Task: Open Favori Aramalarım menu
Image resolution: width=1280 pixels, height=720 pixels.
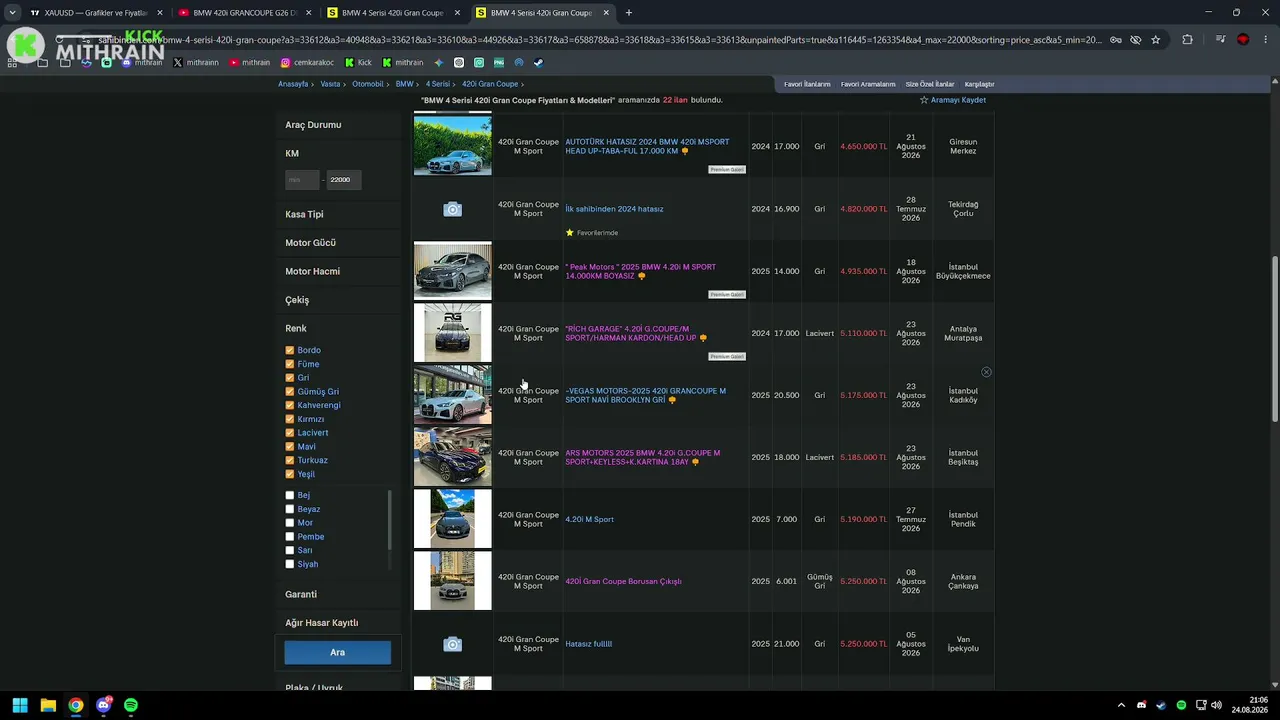Action: click(868, 84)
